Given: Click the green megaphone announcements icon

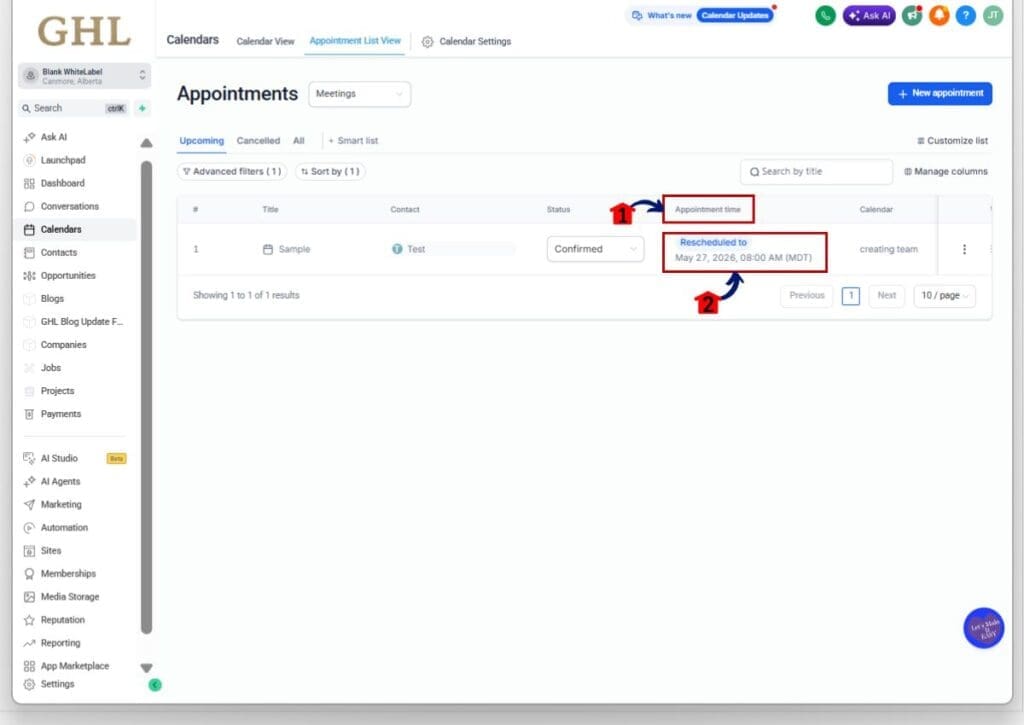Looking at the screenshot, I should pos(912,16).
